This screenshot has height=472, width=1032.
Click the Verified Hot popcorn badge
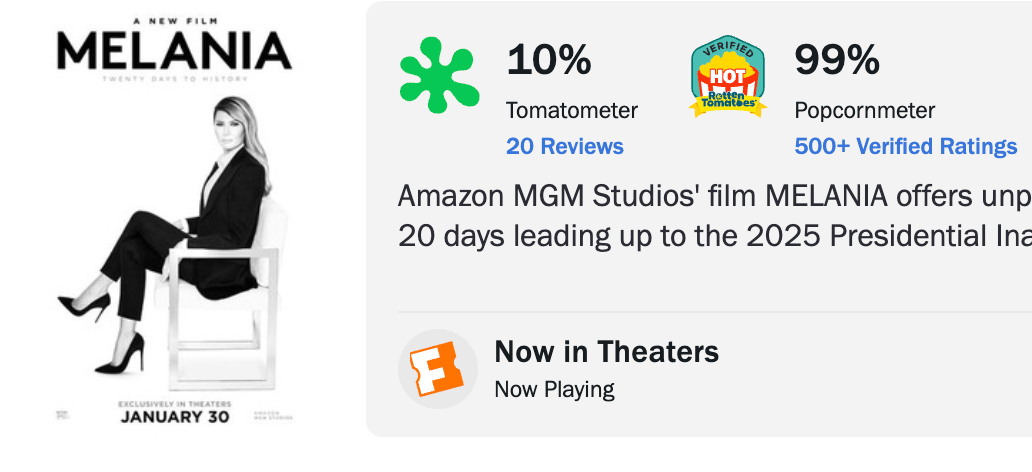click(x=729, y=77)
